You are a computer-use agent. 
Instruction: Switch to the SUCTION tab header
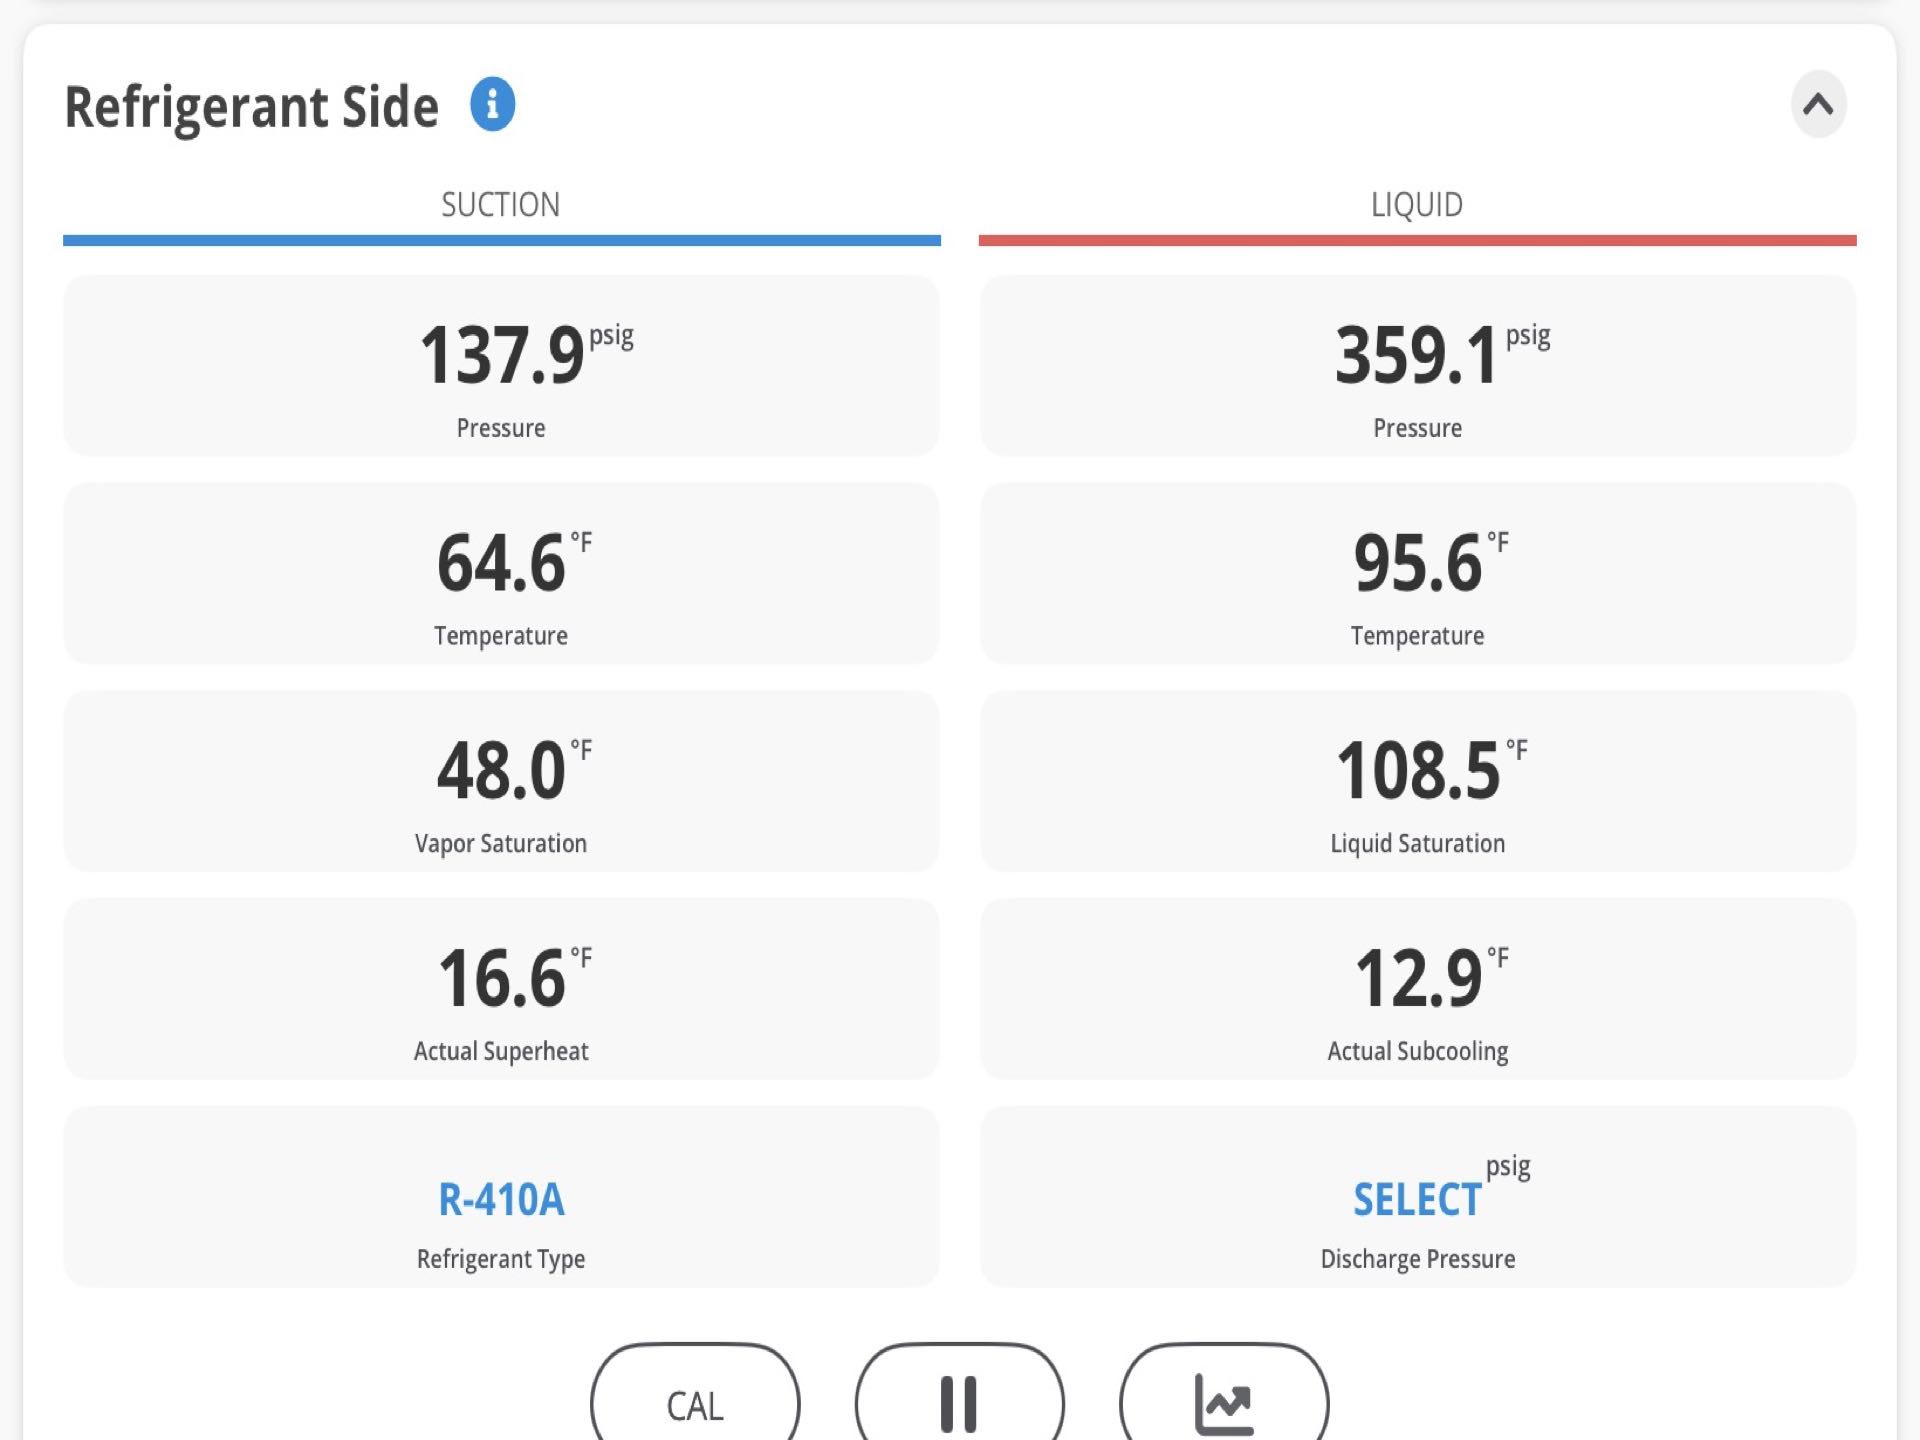(501, 204)
